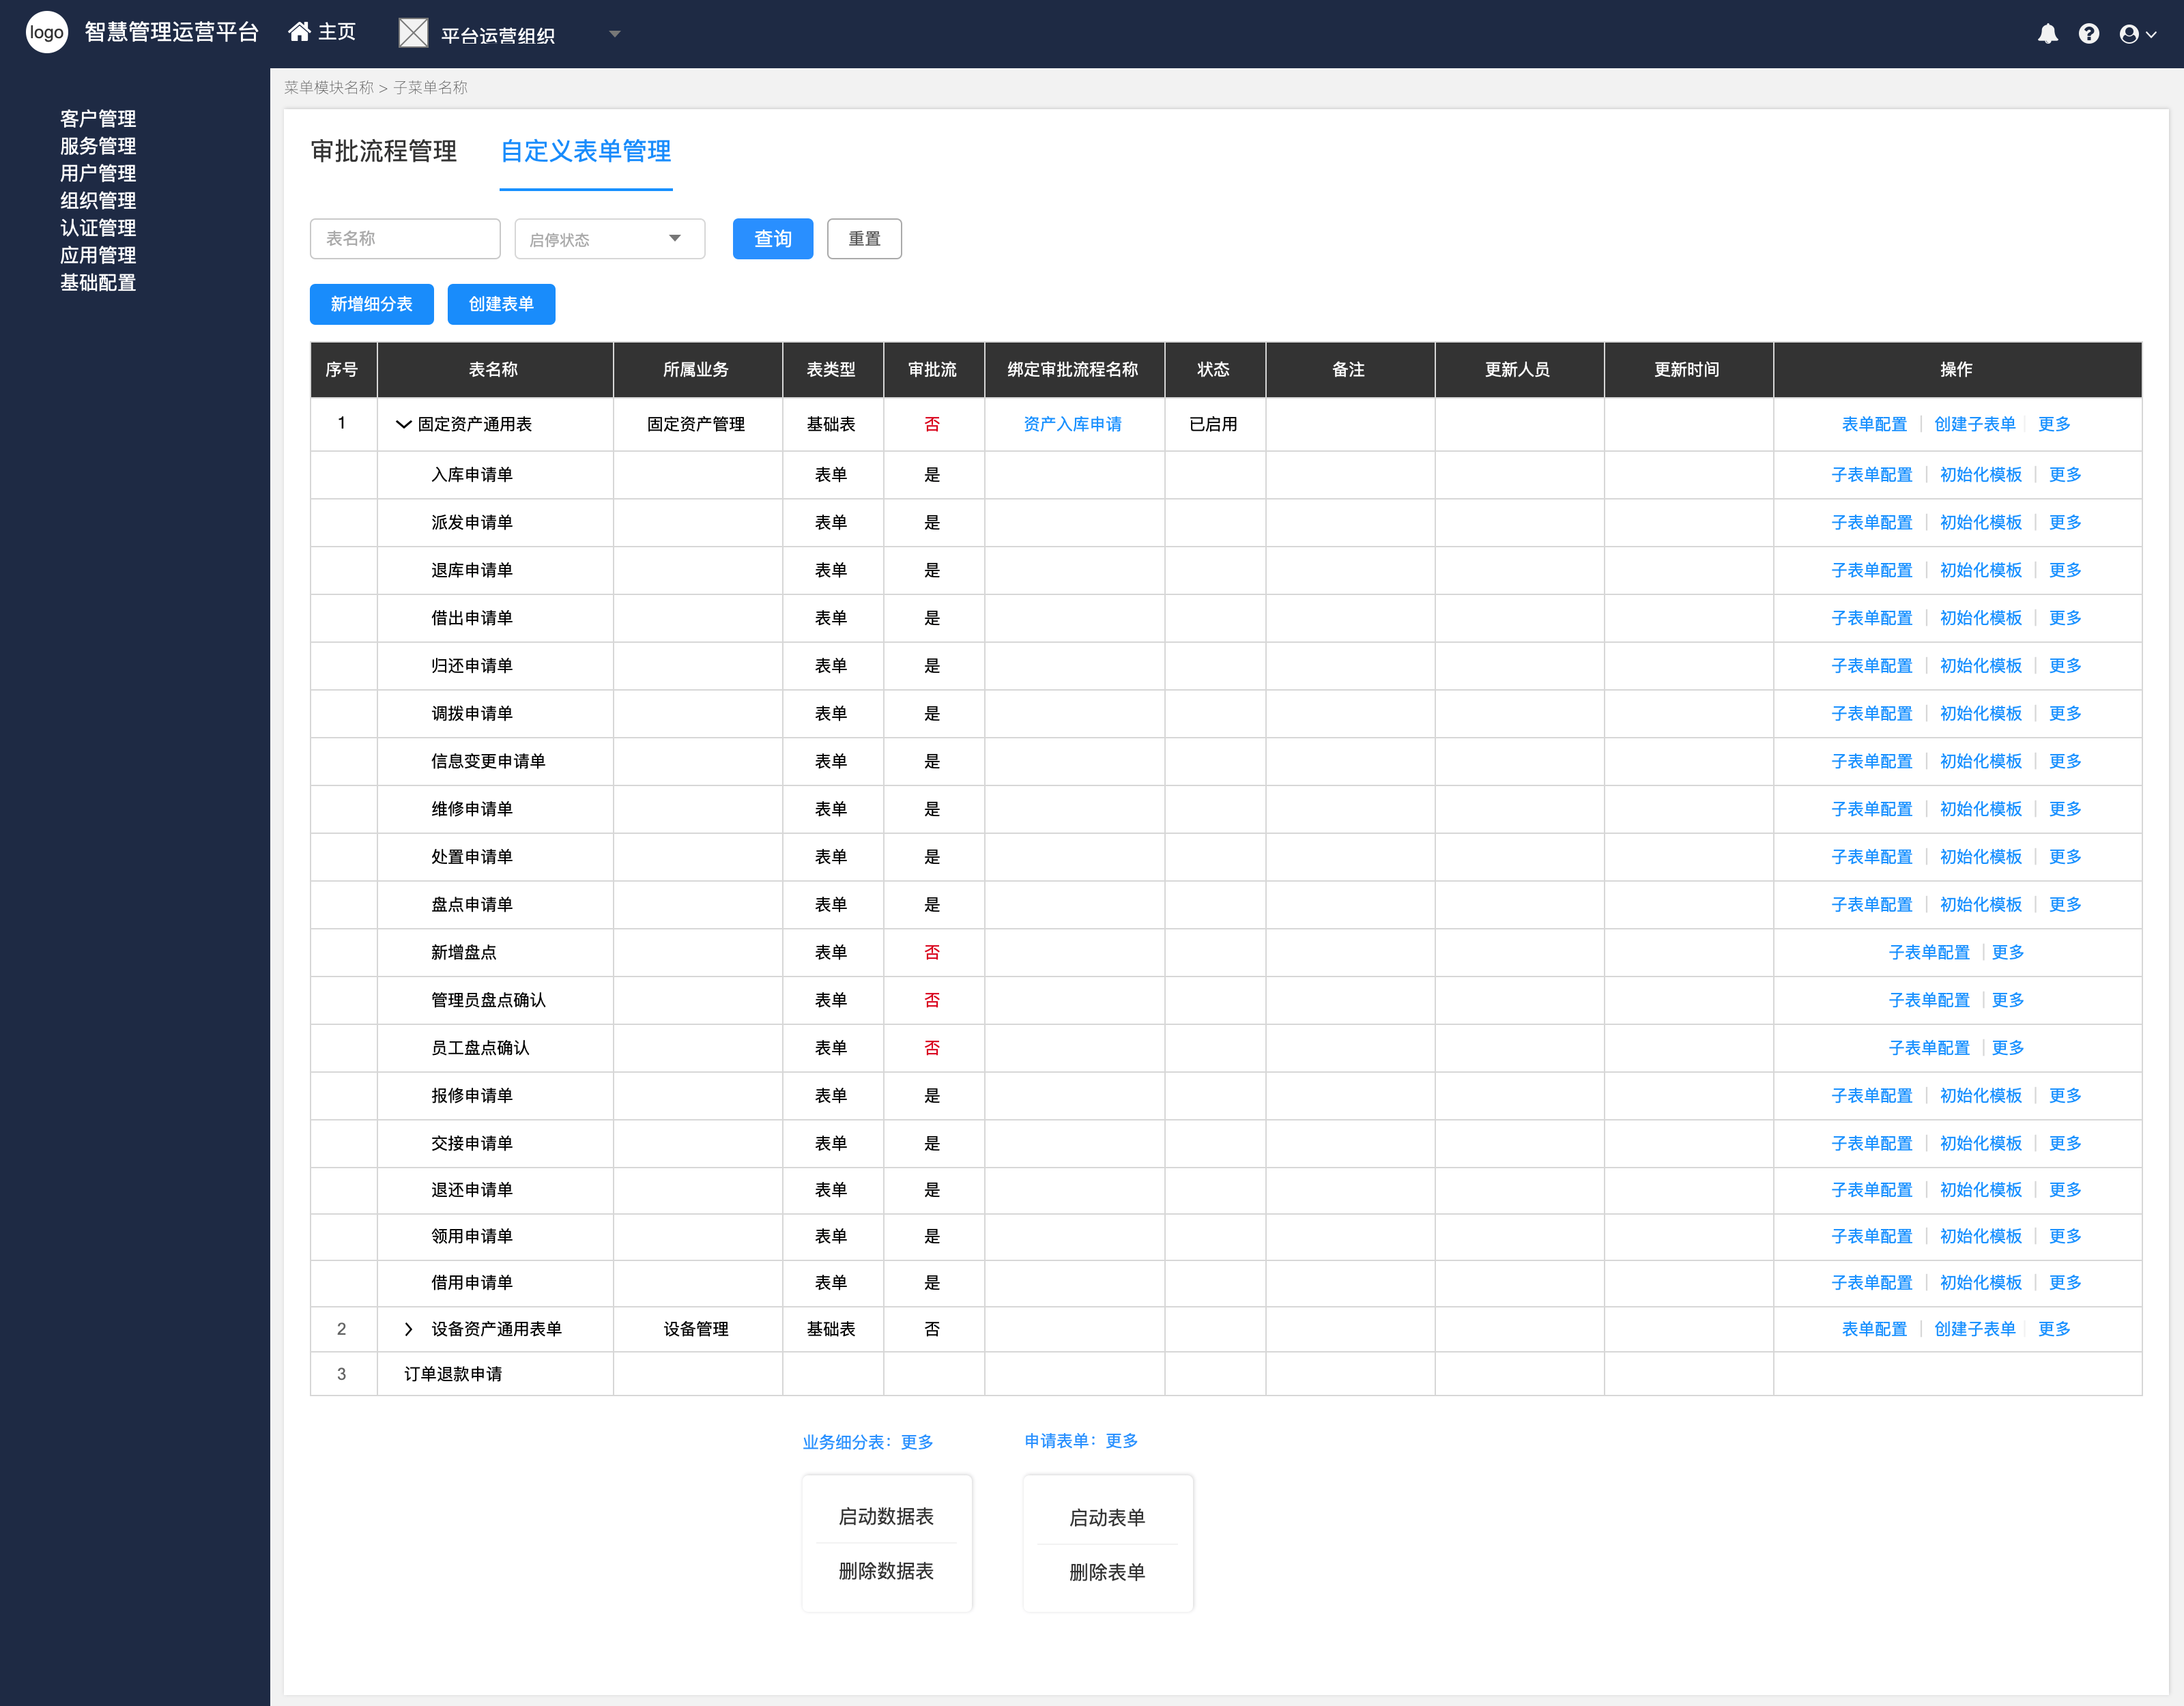The width and height of the screenshot is (2184, 1706).
Task: Click 子表单配置 for 盘点申请单
Action: click(x=1872, y=905)
